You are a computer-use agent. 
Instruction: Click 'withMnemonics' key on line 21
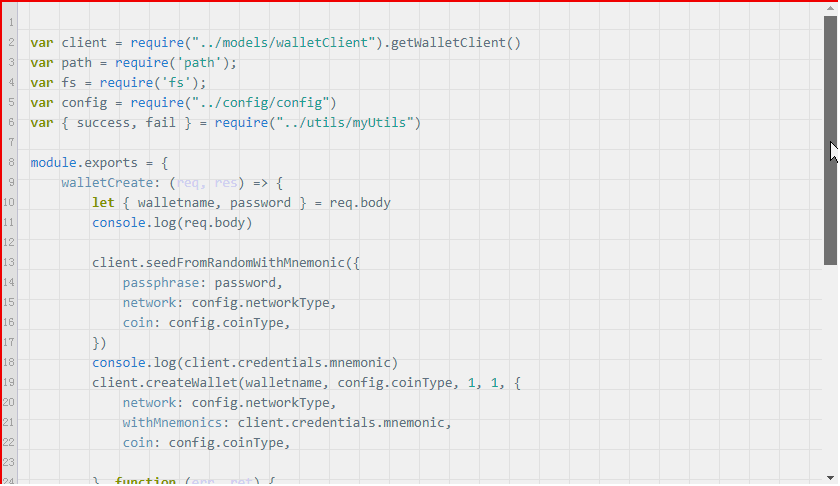(172, 423)
